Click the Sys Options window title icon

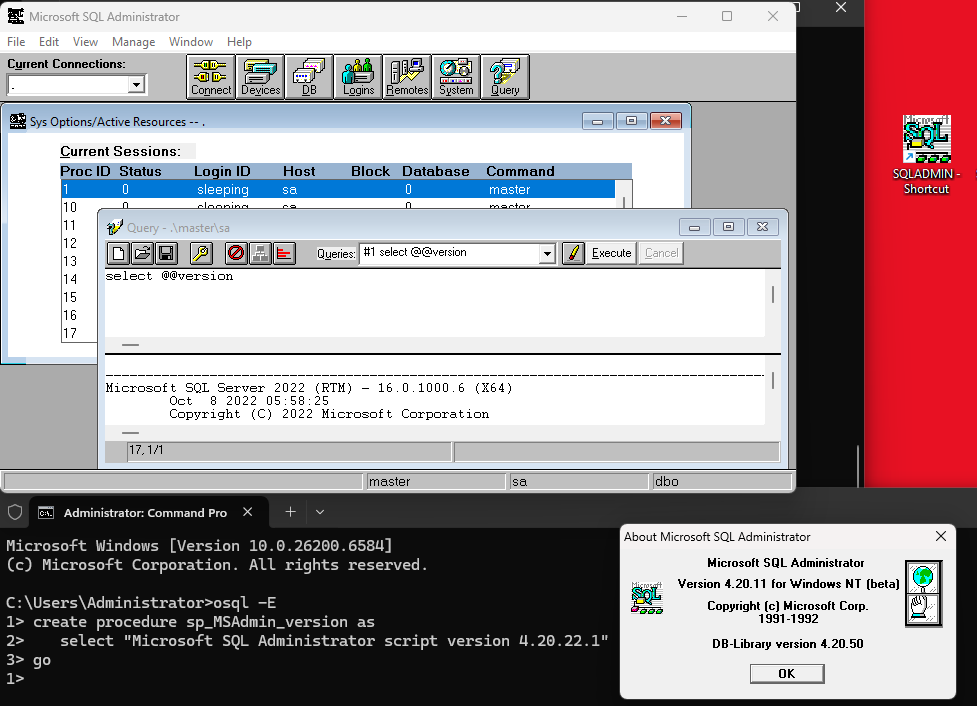point(17,121)
